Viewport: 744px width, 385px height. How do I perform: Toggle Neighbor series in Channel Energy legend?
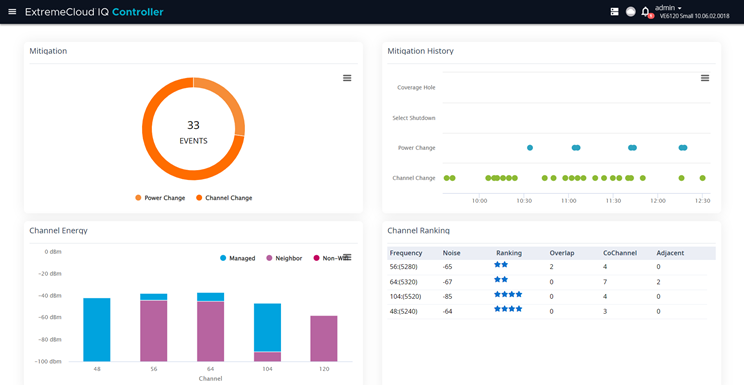pyautogui.click(x=284, y=258)
